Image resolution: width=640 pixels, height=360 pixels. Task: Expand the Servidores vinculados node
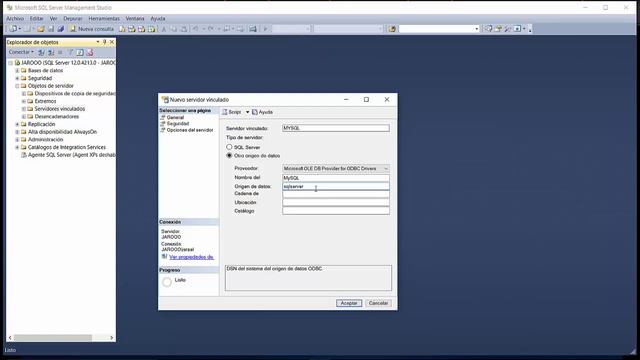pyautogui.click(x=24, y=109)
